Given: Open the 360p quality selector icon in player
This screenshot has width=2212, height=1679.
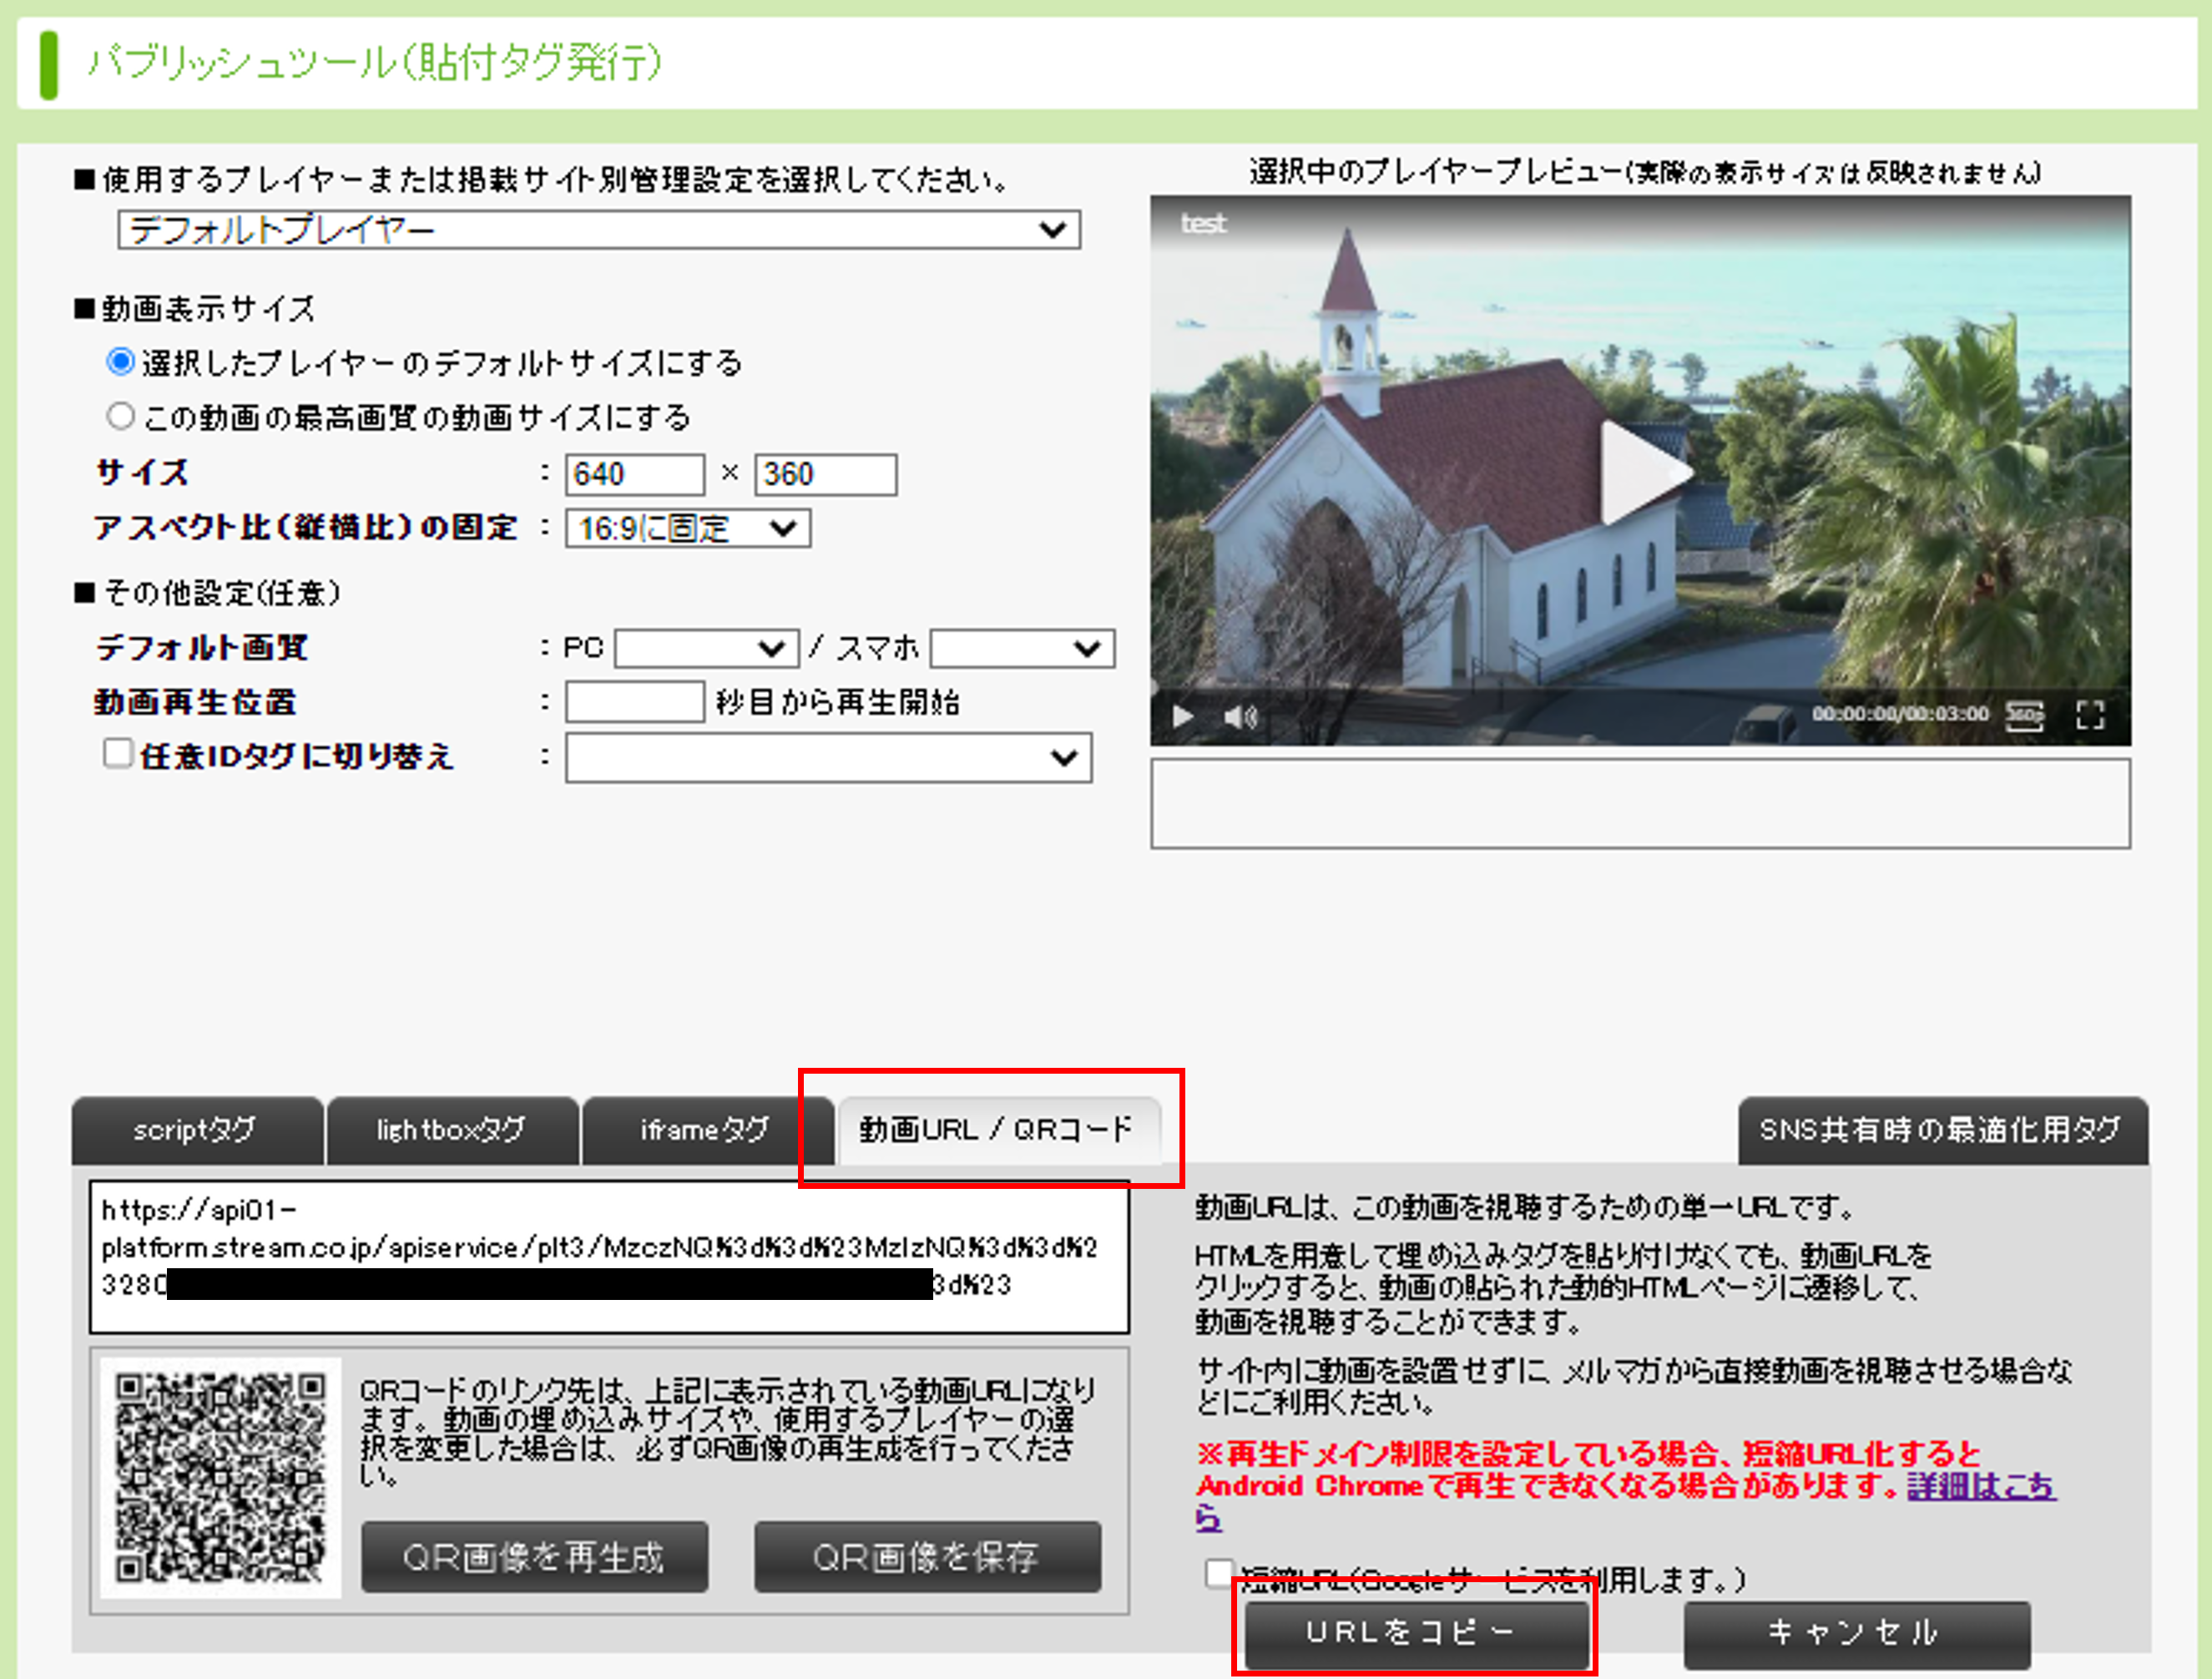Looking at the screenshot, I should pos(2025,716).
